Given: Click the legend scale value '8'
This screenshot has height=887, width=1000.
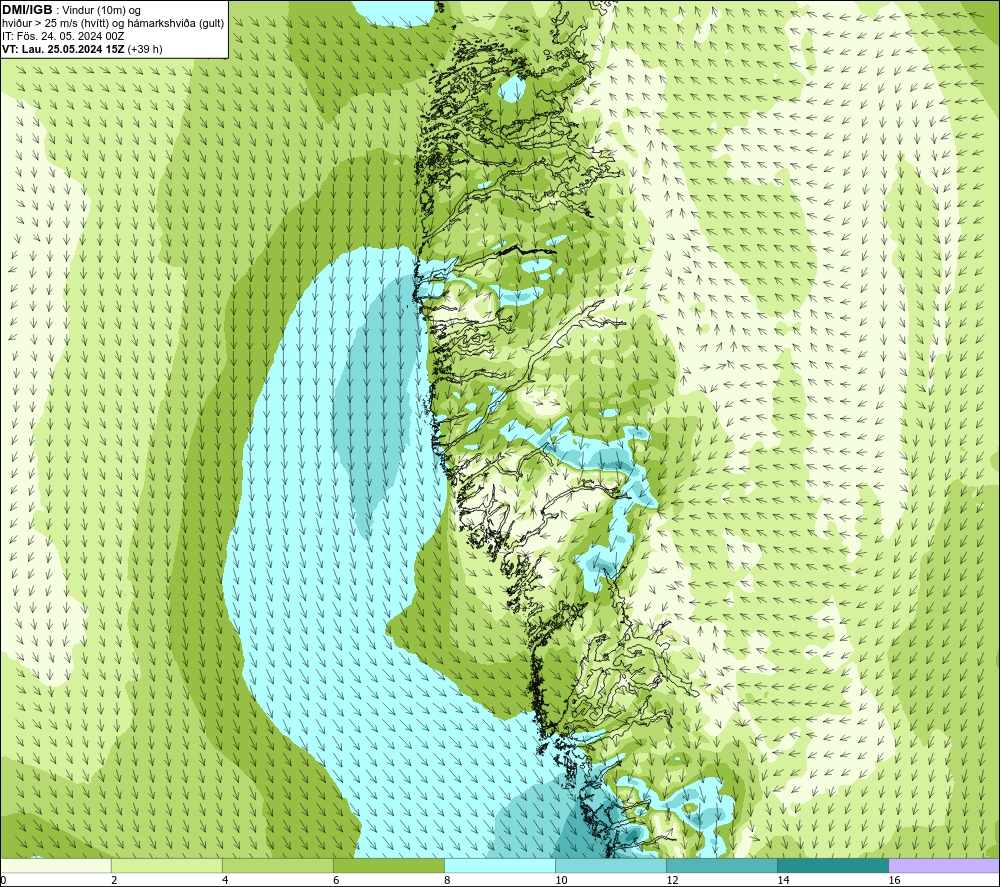Looking at the screenshot, I should [447, 880].
